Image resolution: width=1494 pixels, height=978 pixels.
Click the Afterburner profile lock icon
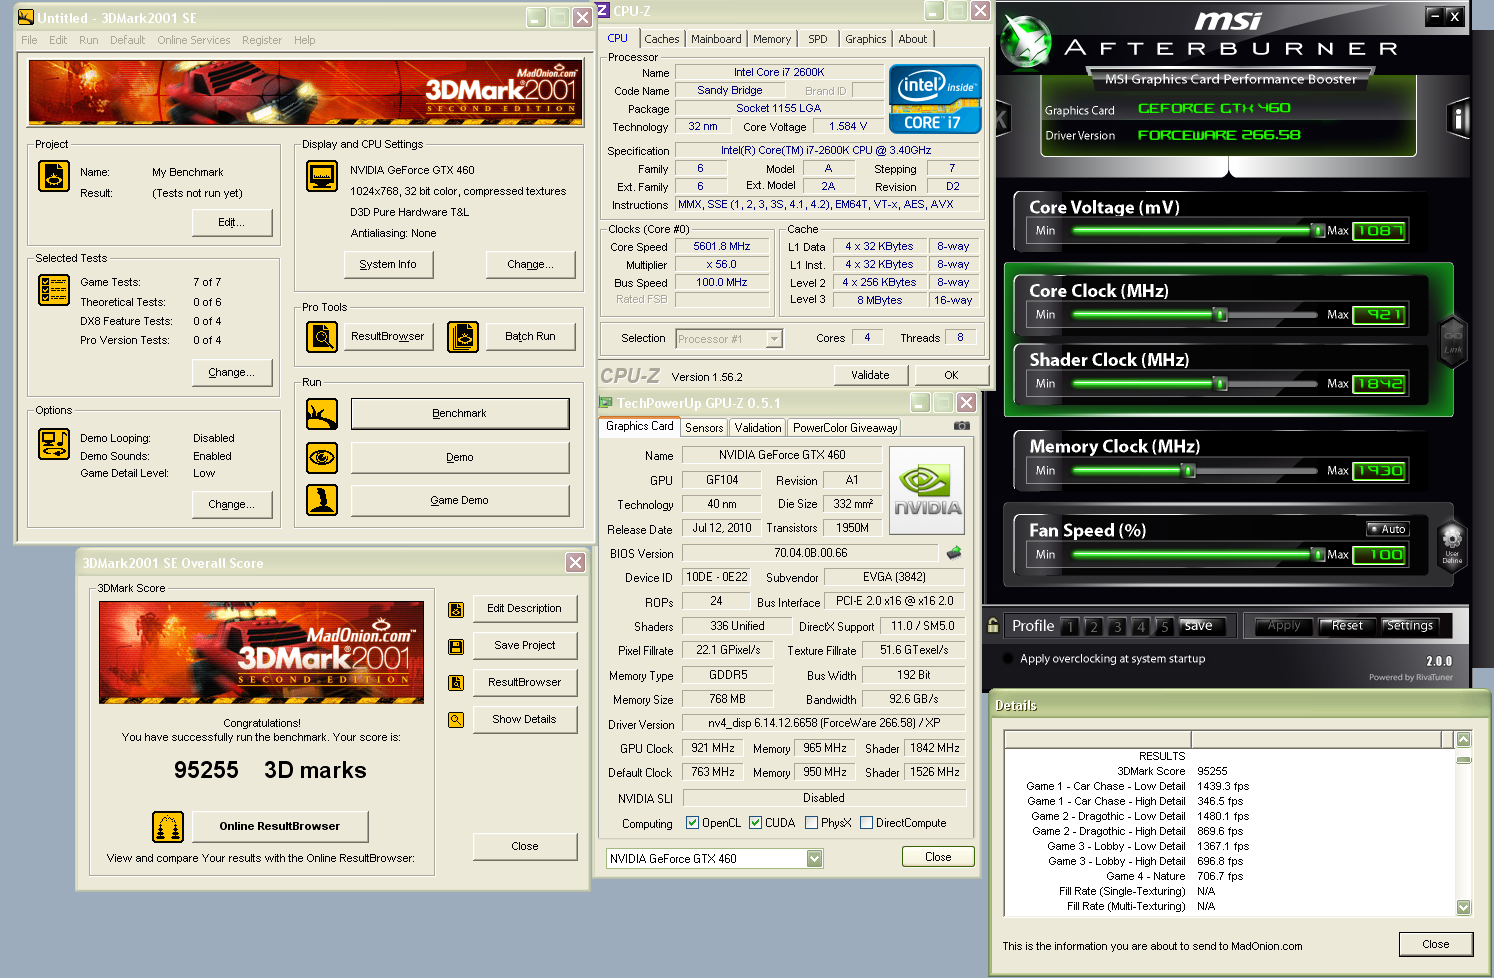click(x=993, y=625)
